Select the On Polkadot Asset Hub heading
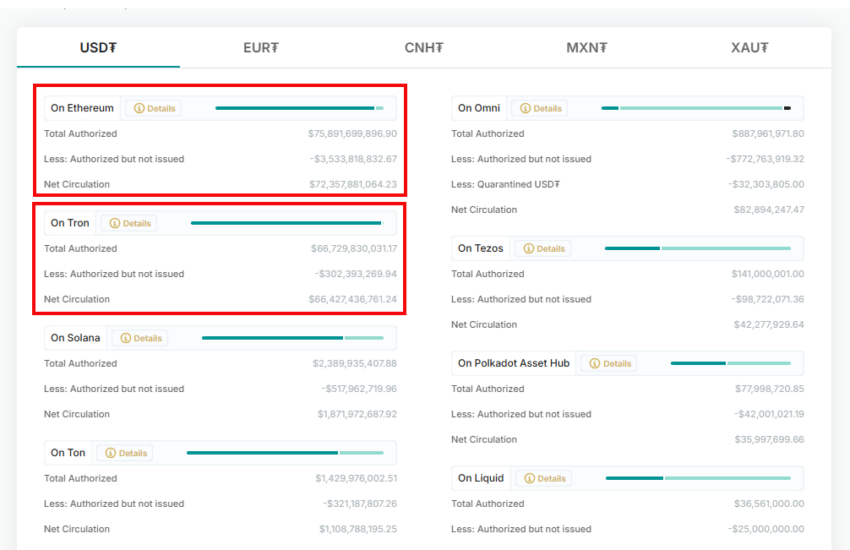850x550 pixels. pos(513,364)
